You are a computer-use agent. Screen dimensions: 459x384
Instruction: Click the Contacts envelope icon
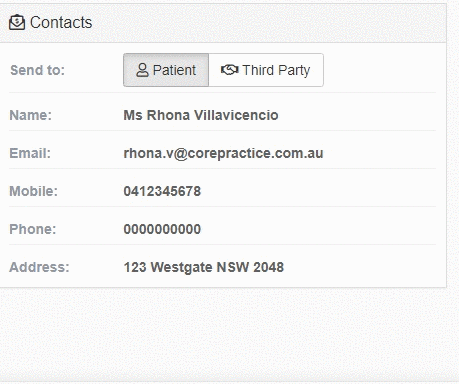(x=17, y=22)
